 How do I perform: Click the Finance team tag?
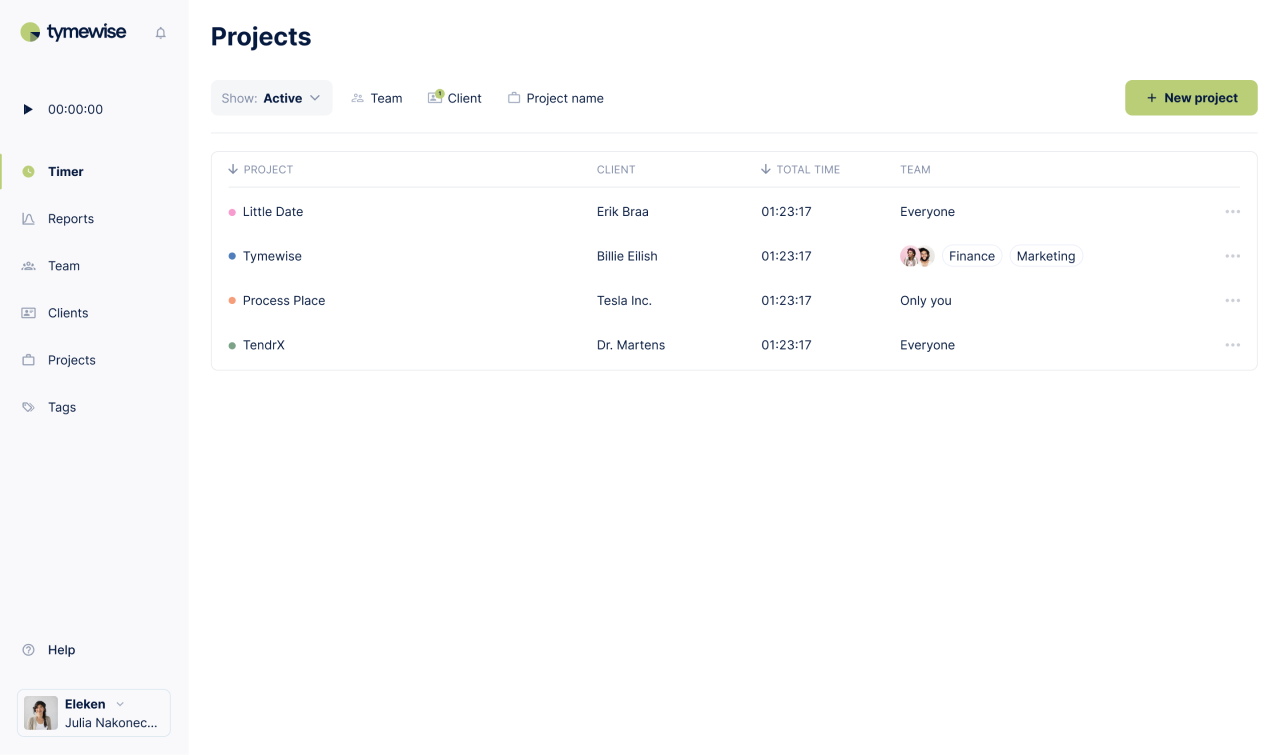coord(972,256)
